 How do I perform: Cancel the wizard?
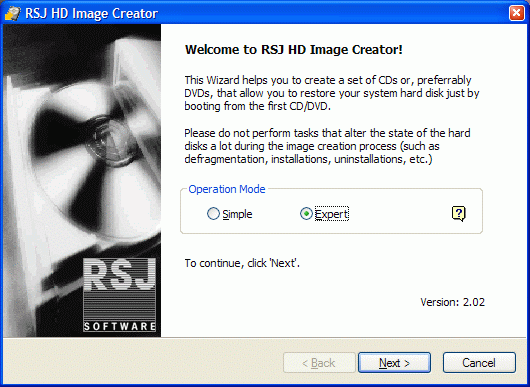(479, 363)
